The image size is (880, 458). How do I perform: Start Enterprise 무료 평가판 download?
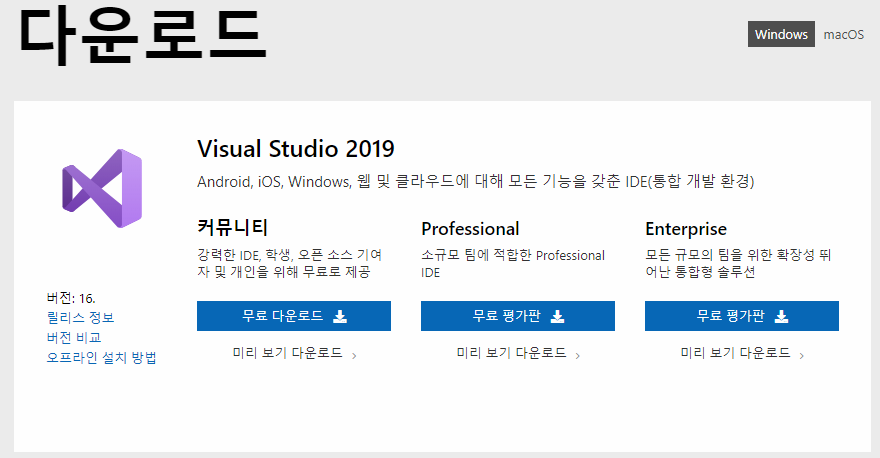[741, 316]
